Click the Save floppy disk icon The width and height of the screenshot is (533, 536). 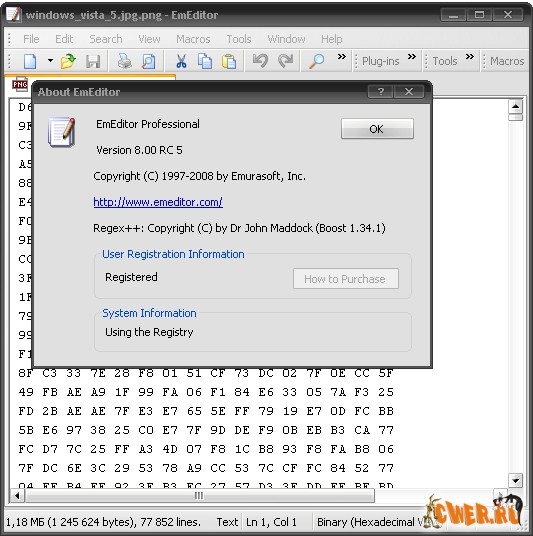click(x=93, y=62)
